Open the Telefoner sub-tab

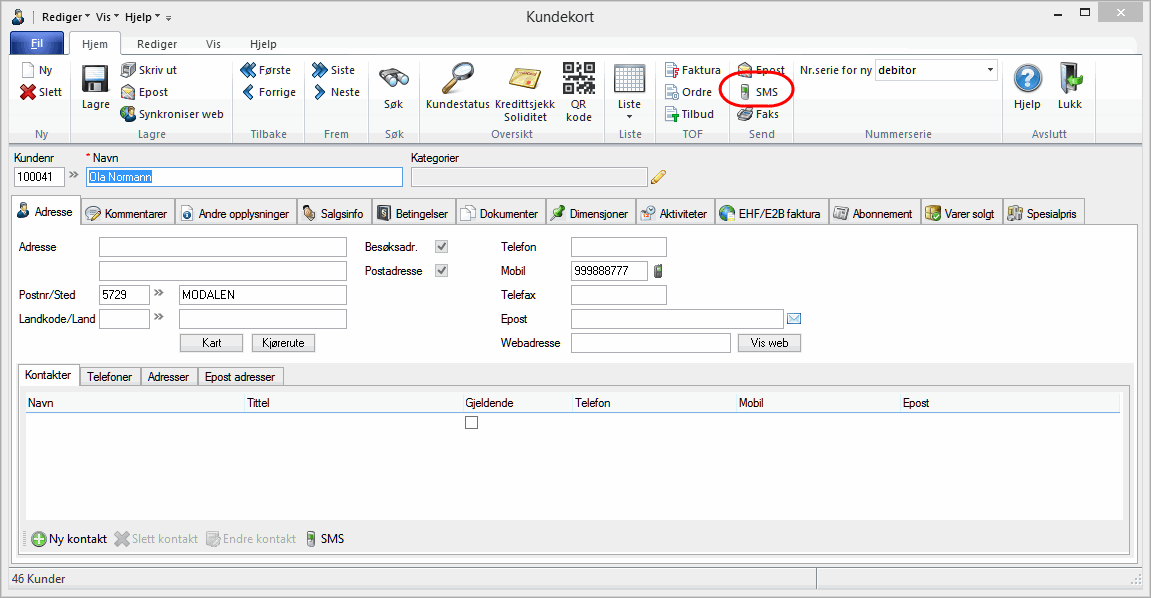coord(110,377)
